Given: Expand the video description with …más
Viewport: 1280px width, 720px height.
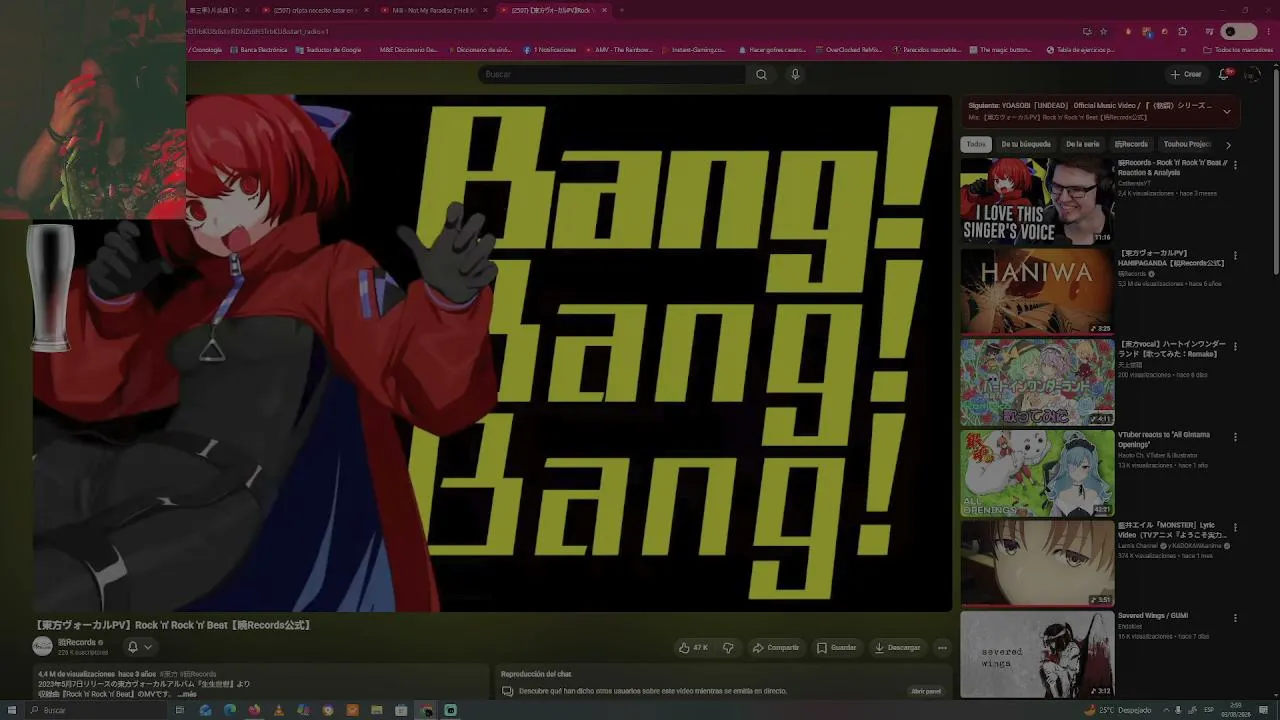Looking at the screenshot, I should [187, 694].
